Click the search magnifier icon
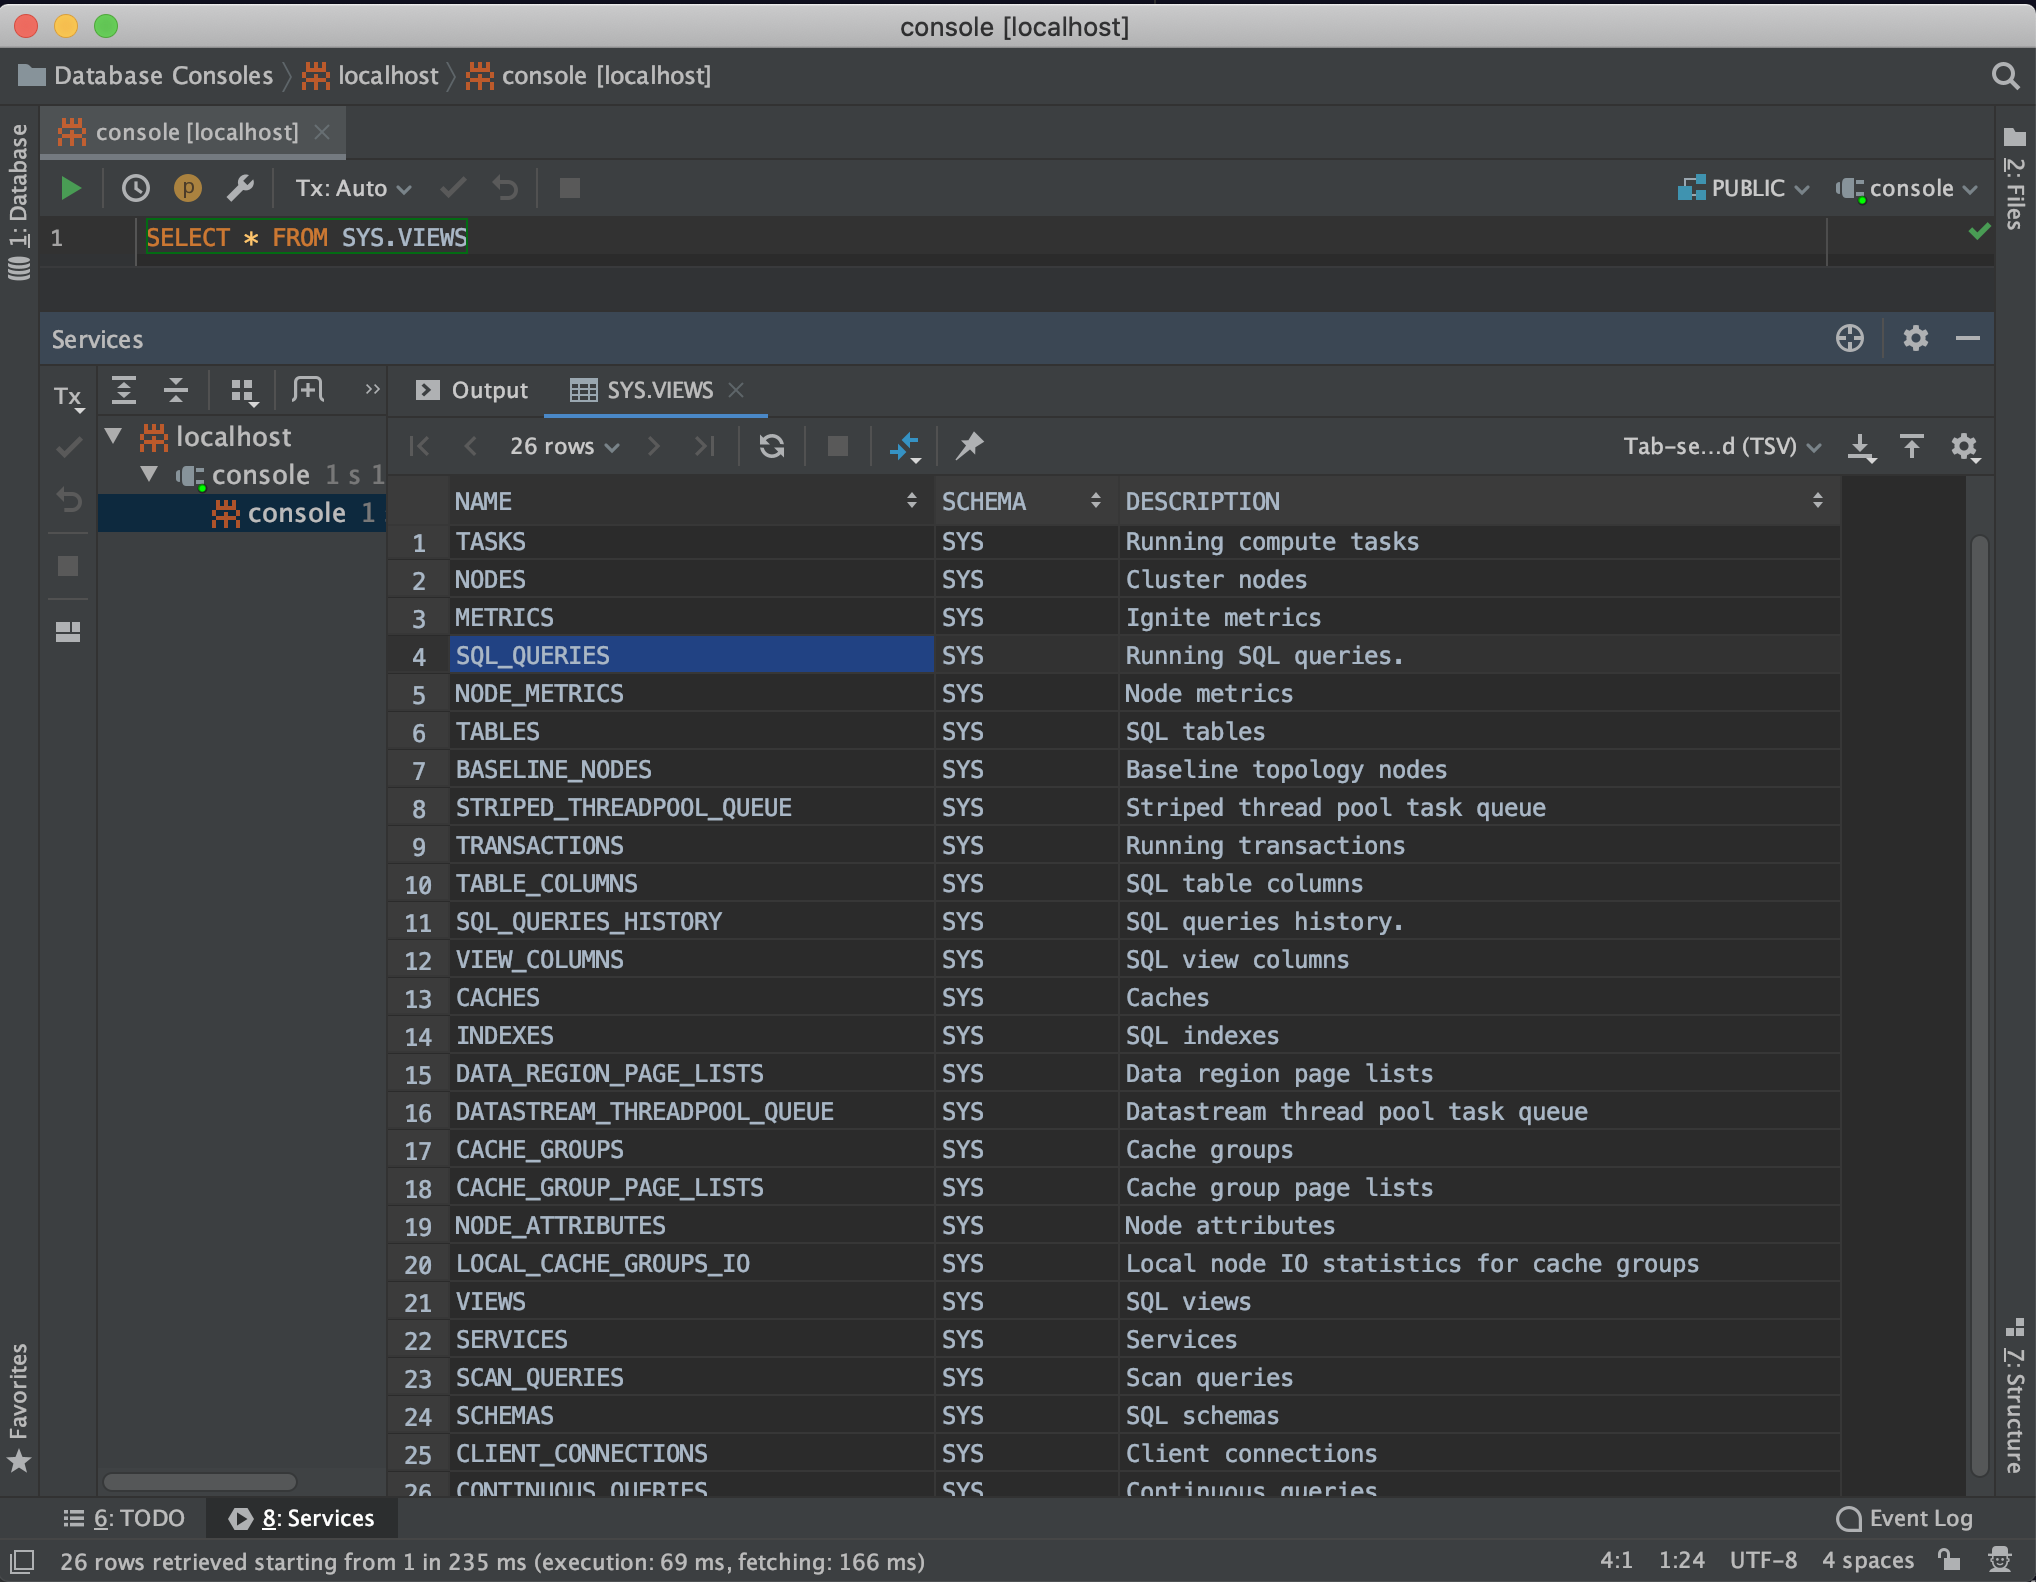 pos(2005,76)
